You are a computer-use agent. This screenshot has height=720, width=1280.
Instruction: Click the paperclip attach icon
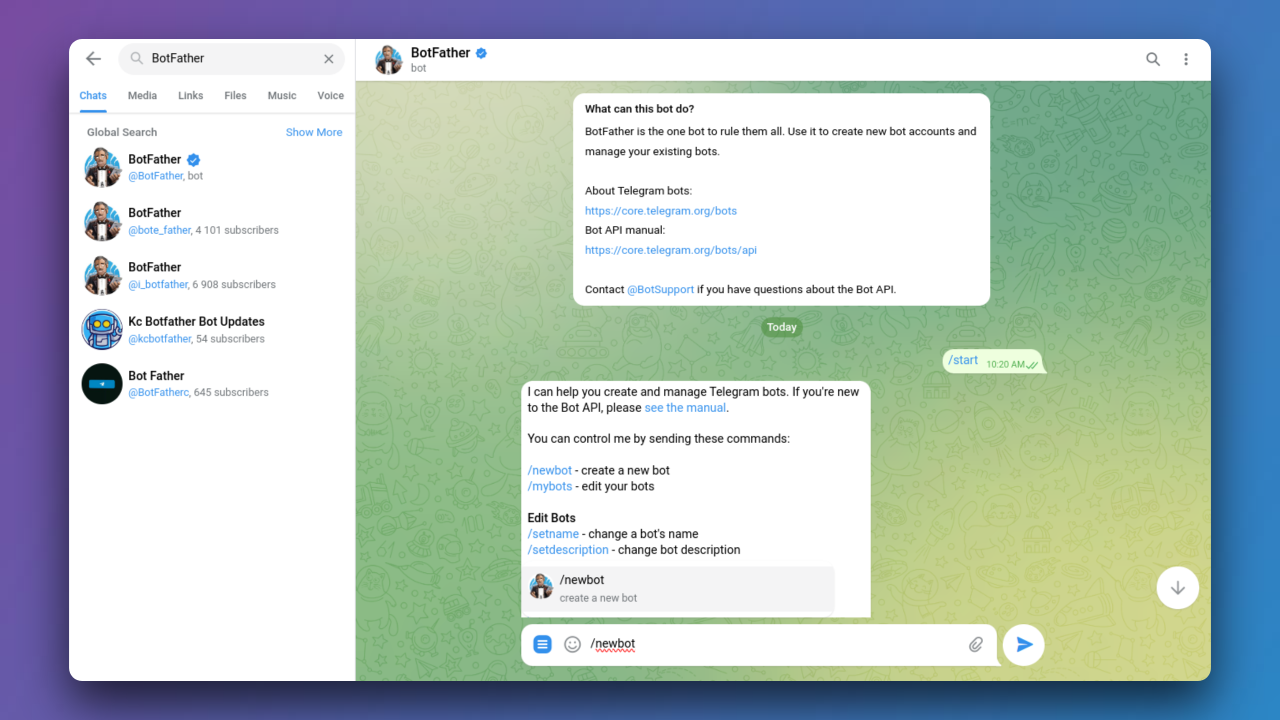pyautogui.click(x=976, y=645)
